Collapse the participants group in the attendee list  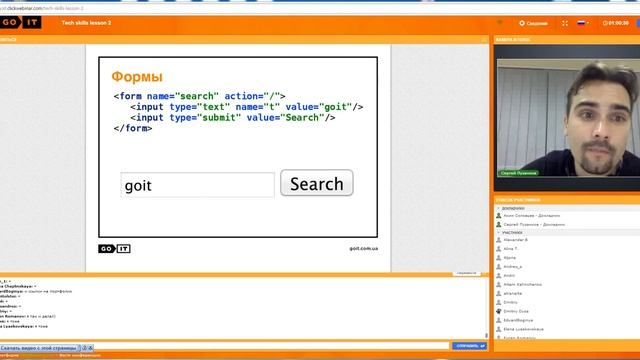tap(498, 233)
